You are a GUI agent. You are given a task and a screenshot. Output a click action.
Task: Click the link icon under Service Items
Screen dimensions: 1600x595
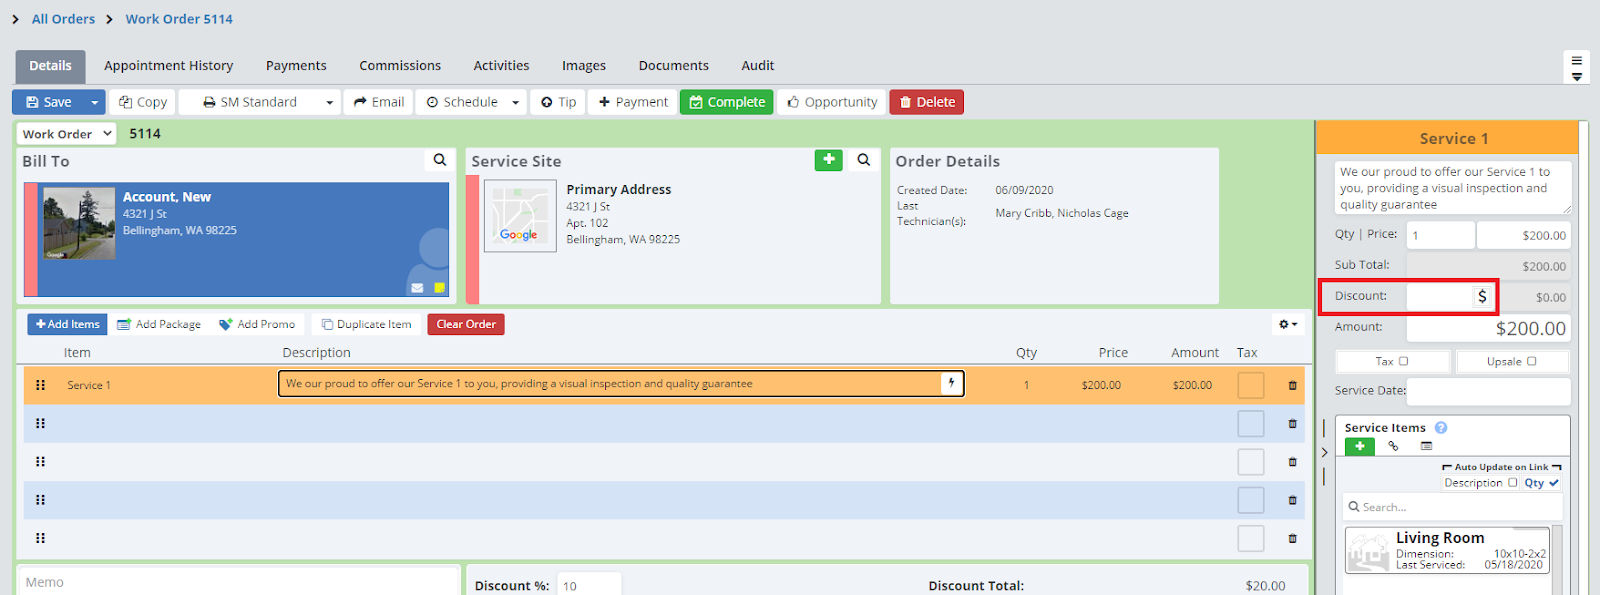1393,446
